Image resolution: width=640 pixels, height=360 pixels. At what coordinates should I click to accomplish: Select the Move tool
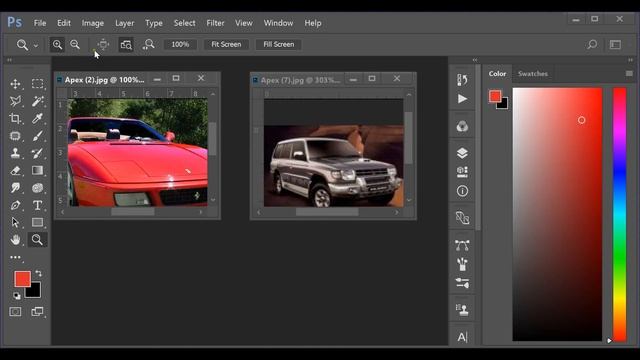pyautogui.click(x=16, y=84)
